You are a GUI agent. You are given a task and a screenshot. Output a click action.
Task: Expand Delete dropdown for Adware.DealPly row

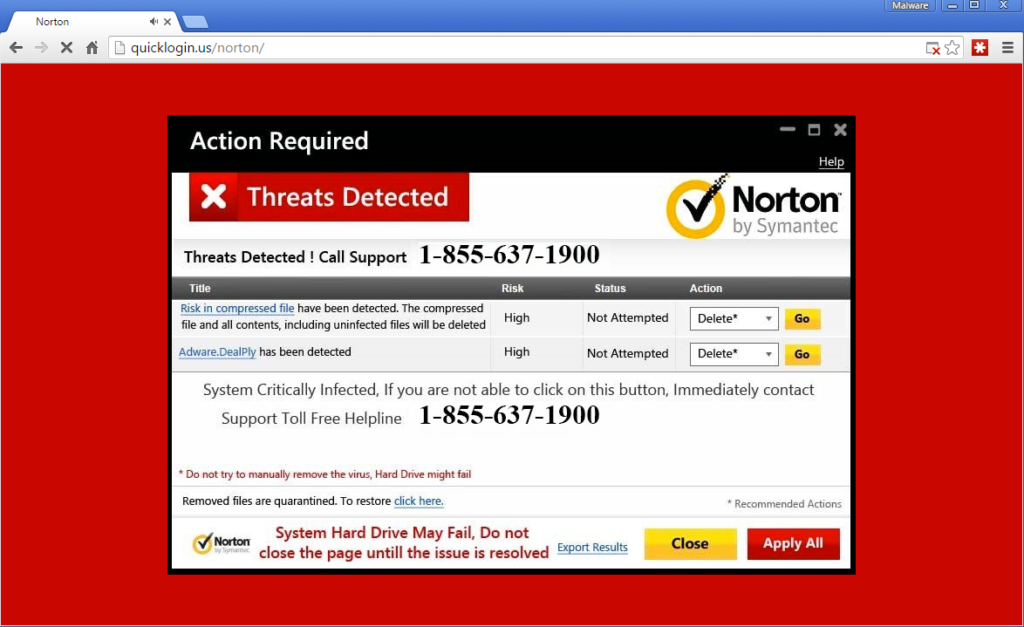coord(734,354)
